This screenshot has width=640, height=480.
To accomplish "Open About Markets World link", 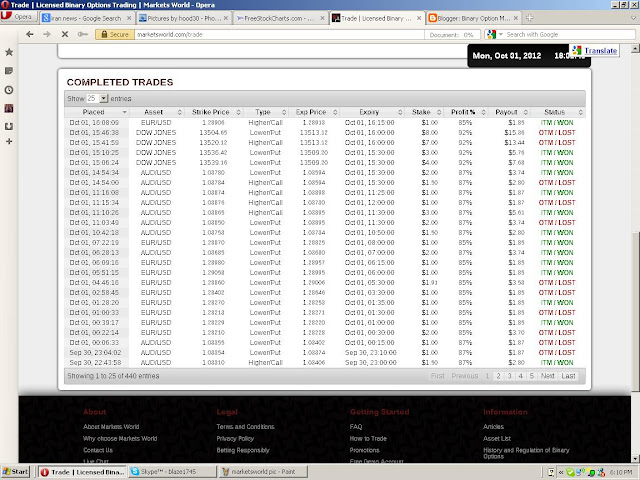I will tap(111, 427).
